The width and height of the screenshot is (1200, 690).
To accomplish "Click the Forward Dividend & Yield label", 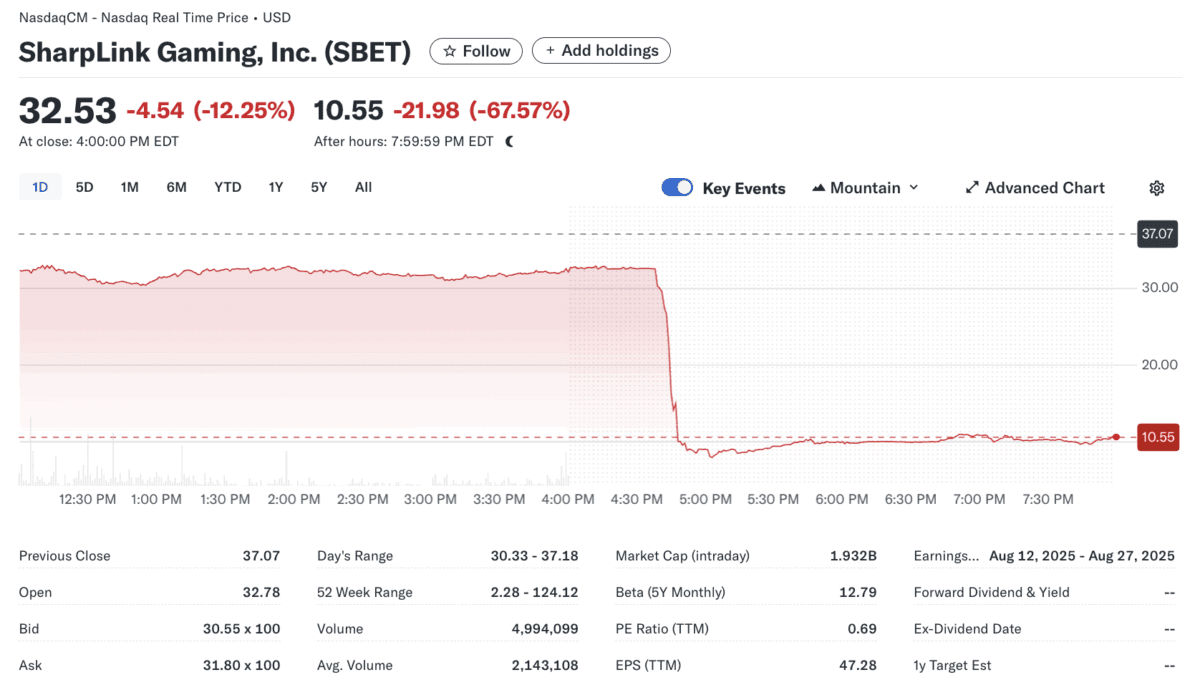I will [991, 593].
